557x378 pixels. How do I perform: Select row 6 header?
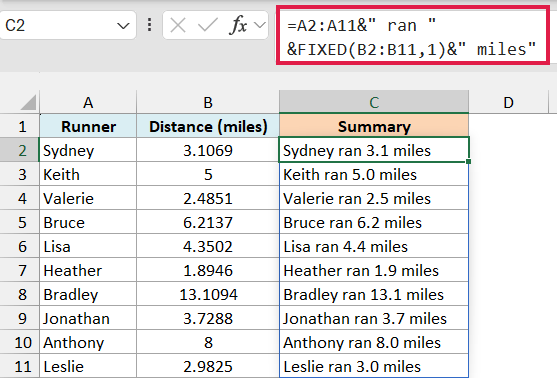click(x=20, y=246)
